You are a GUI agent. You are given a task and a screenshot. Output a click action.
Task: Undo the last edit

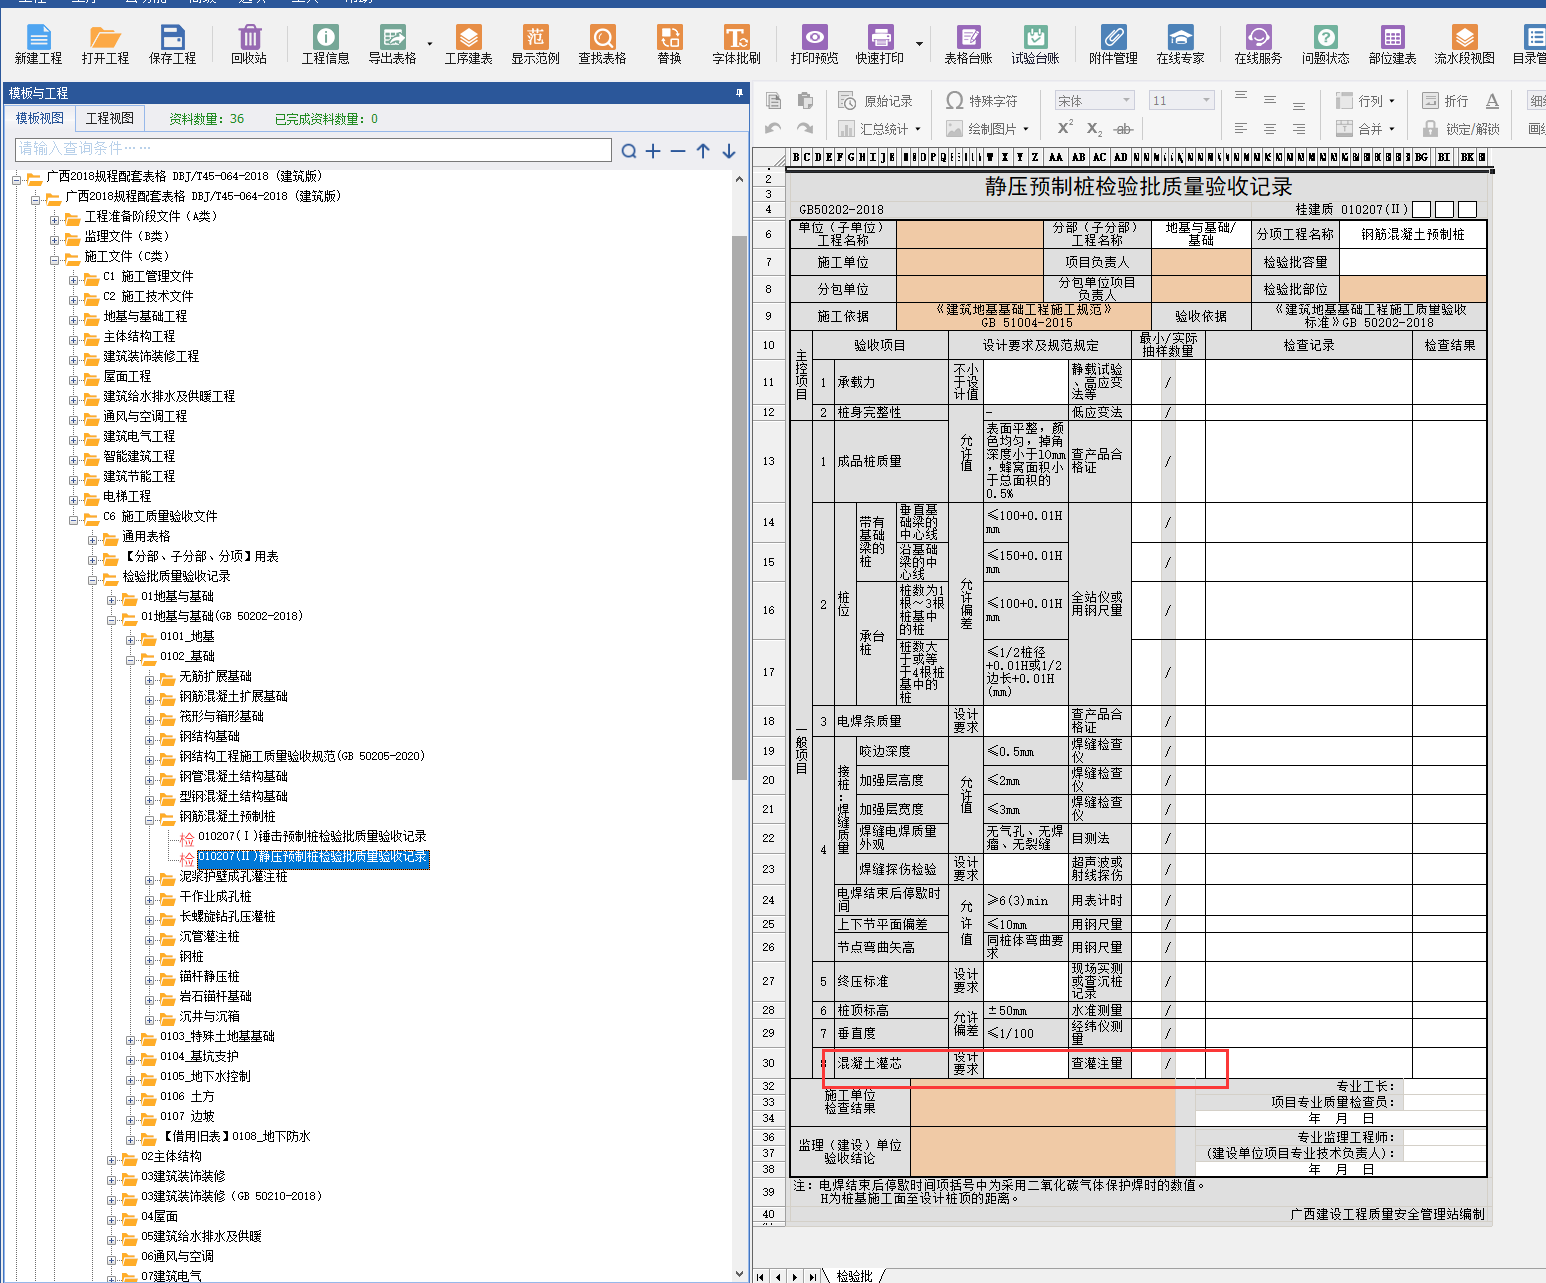point(773,128)
